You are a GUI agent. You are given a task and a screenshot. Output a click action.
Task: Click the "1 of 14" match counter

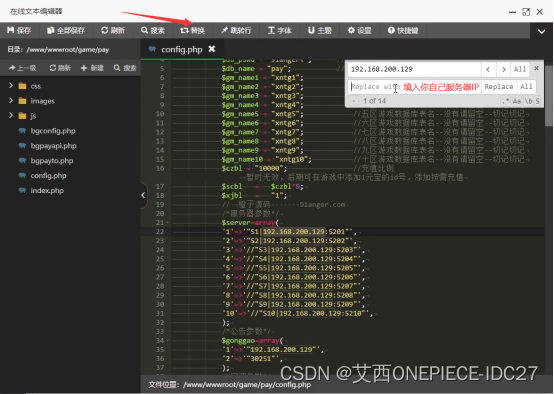click(x=374, y=101)
